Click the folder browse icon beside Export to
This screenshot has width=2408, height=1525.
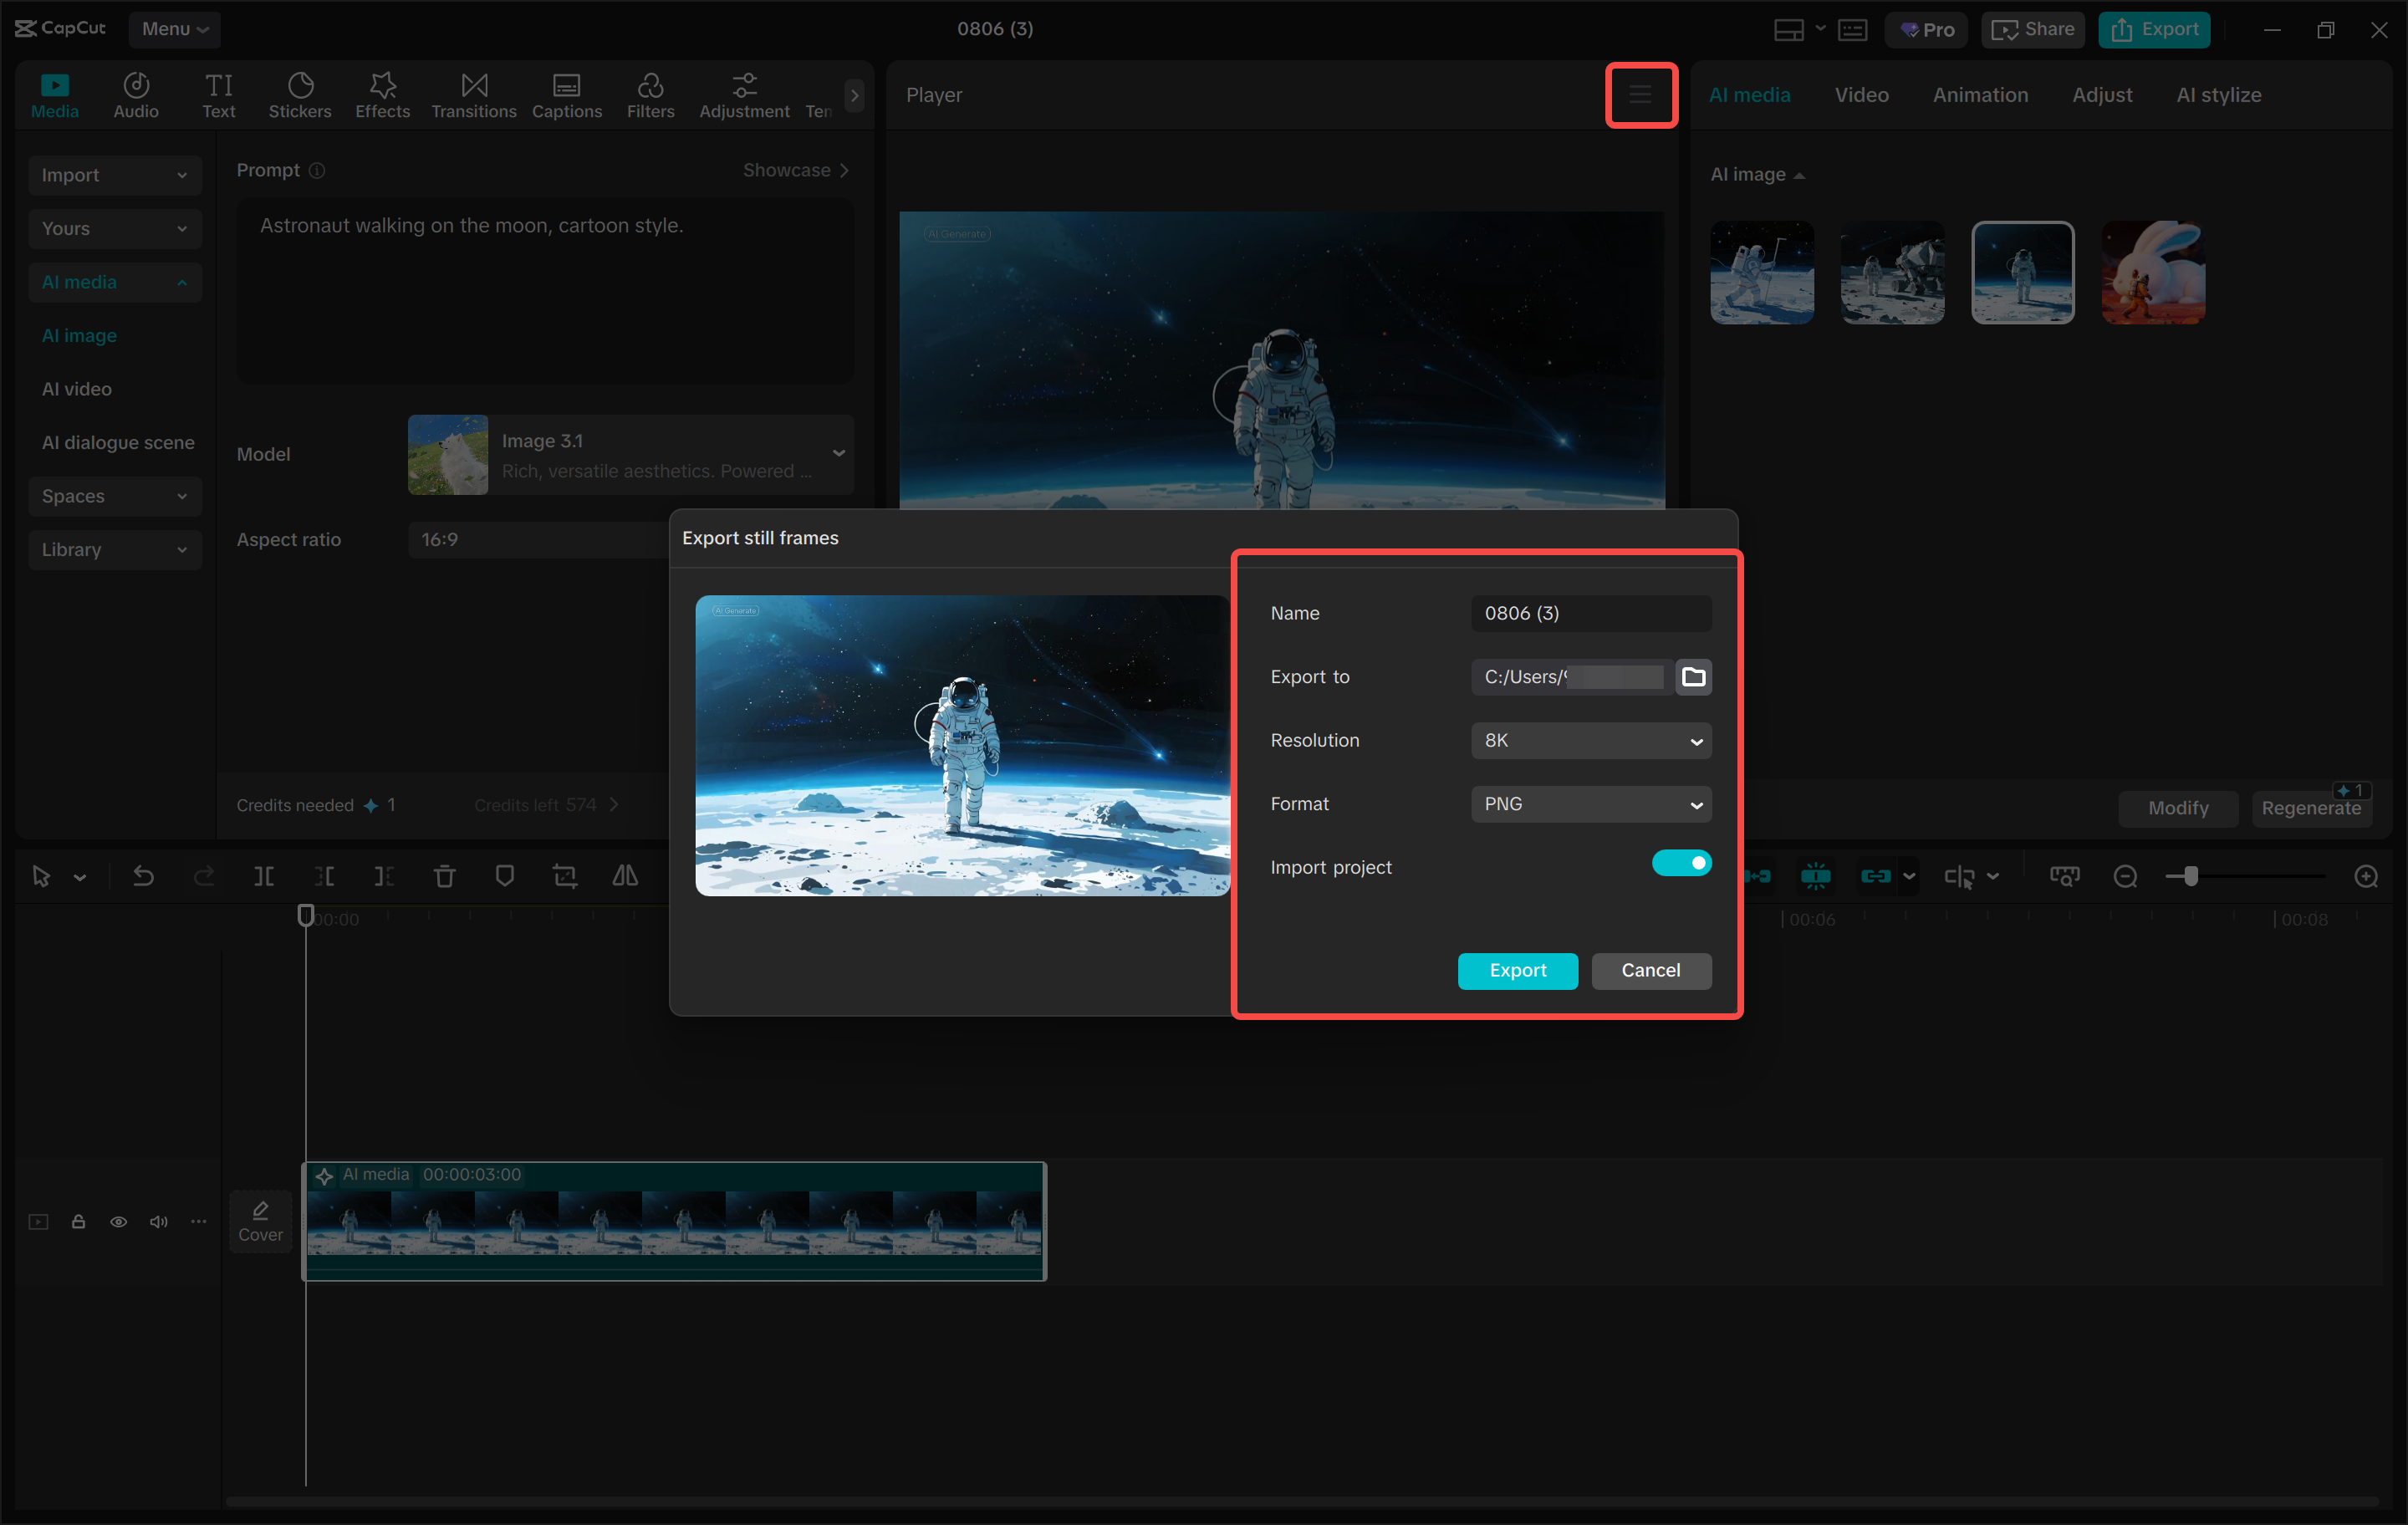point(1693,677)
